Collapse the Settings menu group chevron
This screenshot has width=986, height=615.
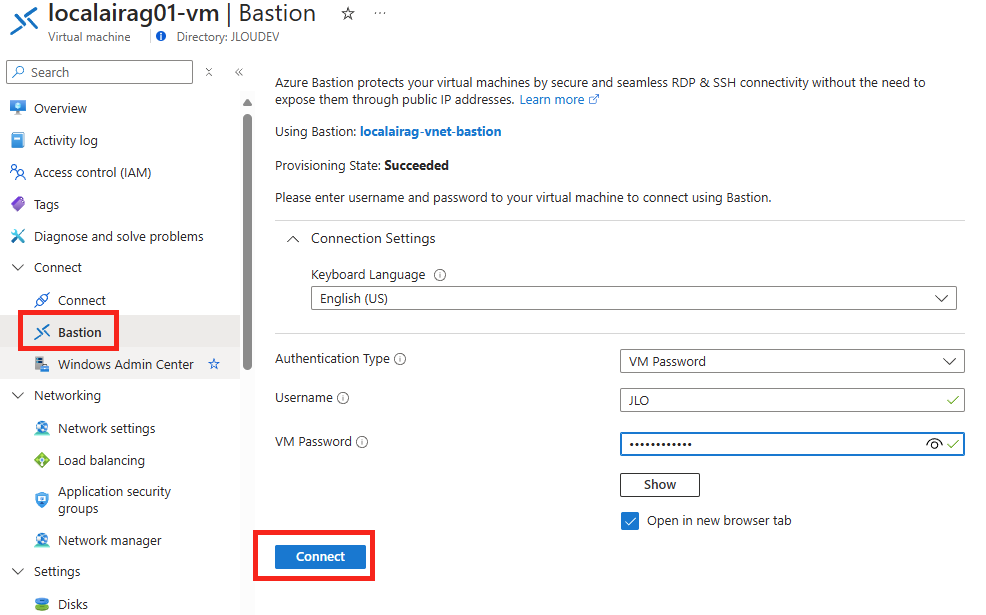(18, 572)
